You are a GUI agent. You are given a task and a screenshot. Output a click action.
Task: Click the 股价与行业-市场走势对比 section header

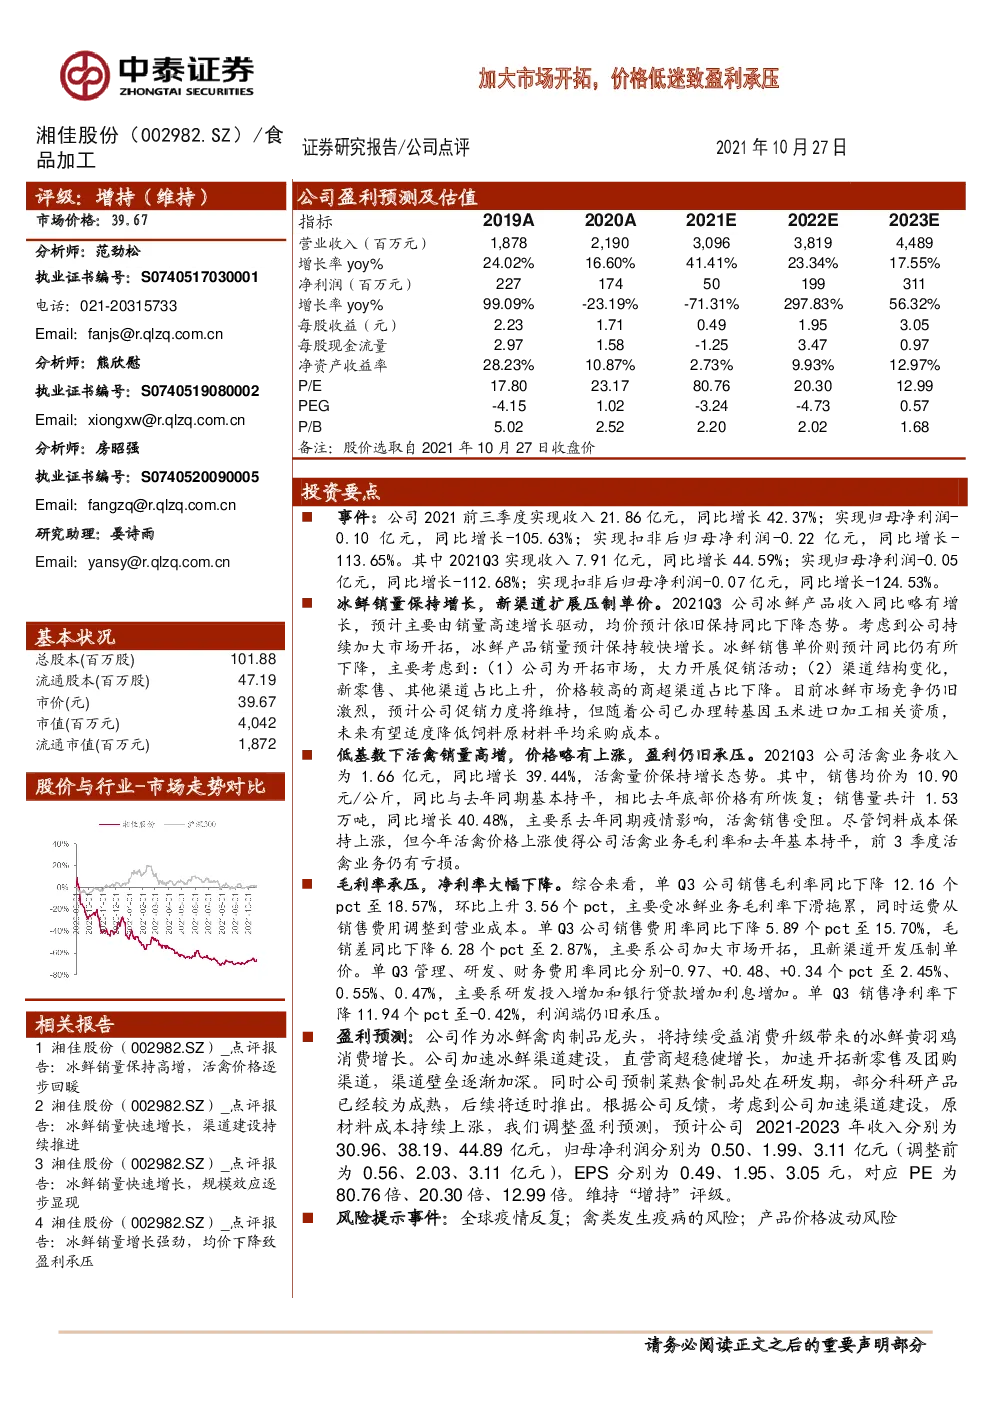[x=156, y=787]
